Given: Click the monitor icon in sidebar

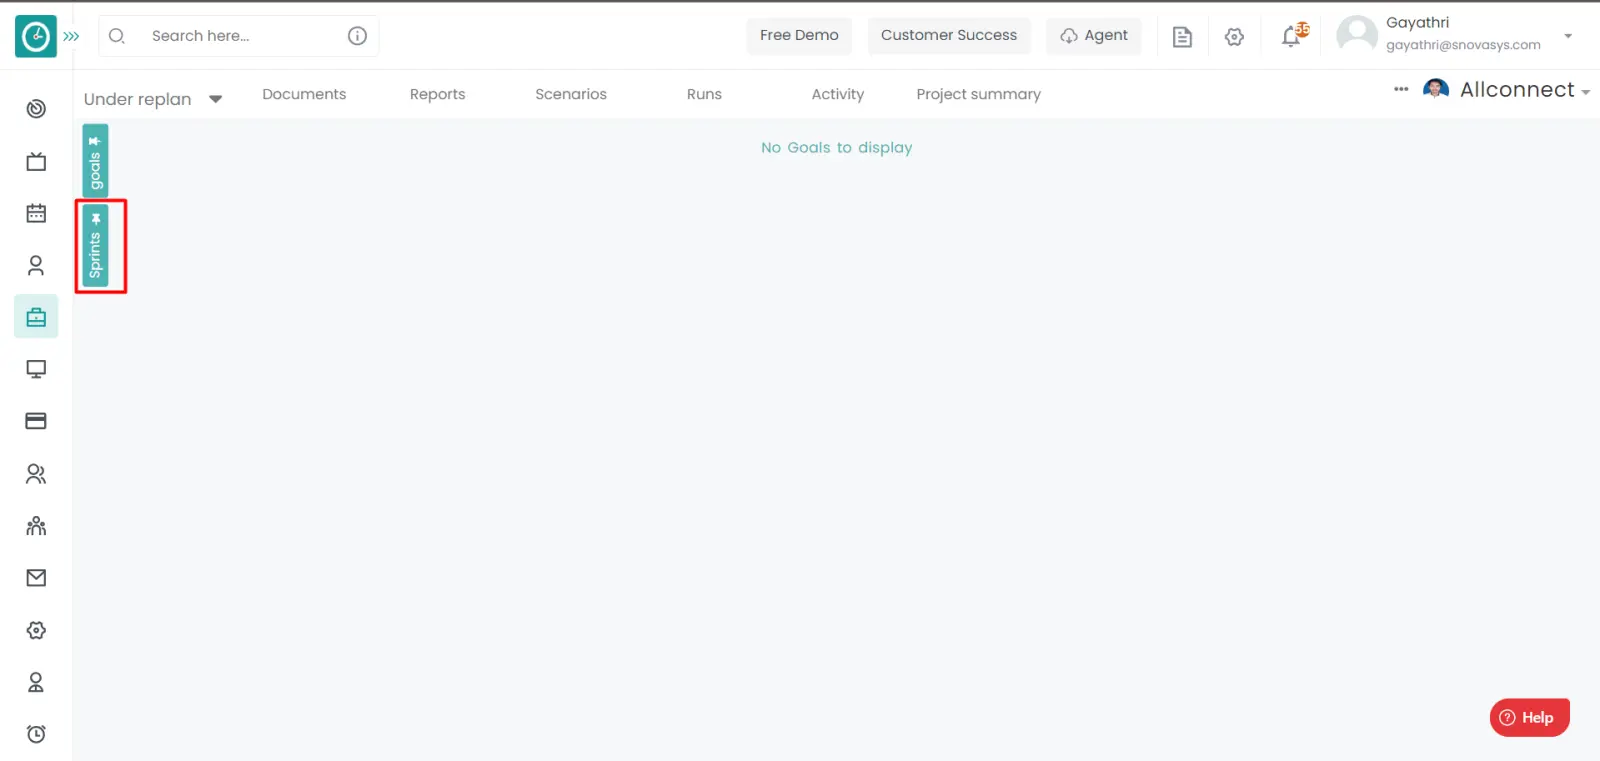Looking at the screenshot, I should pyautogui.click(x=36, y=369).
